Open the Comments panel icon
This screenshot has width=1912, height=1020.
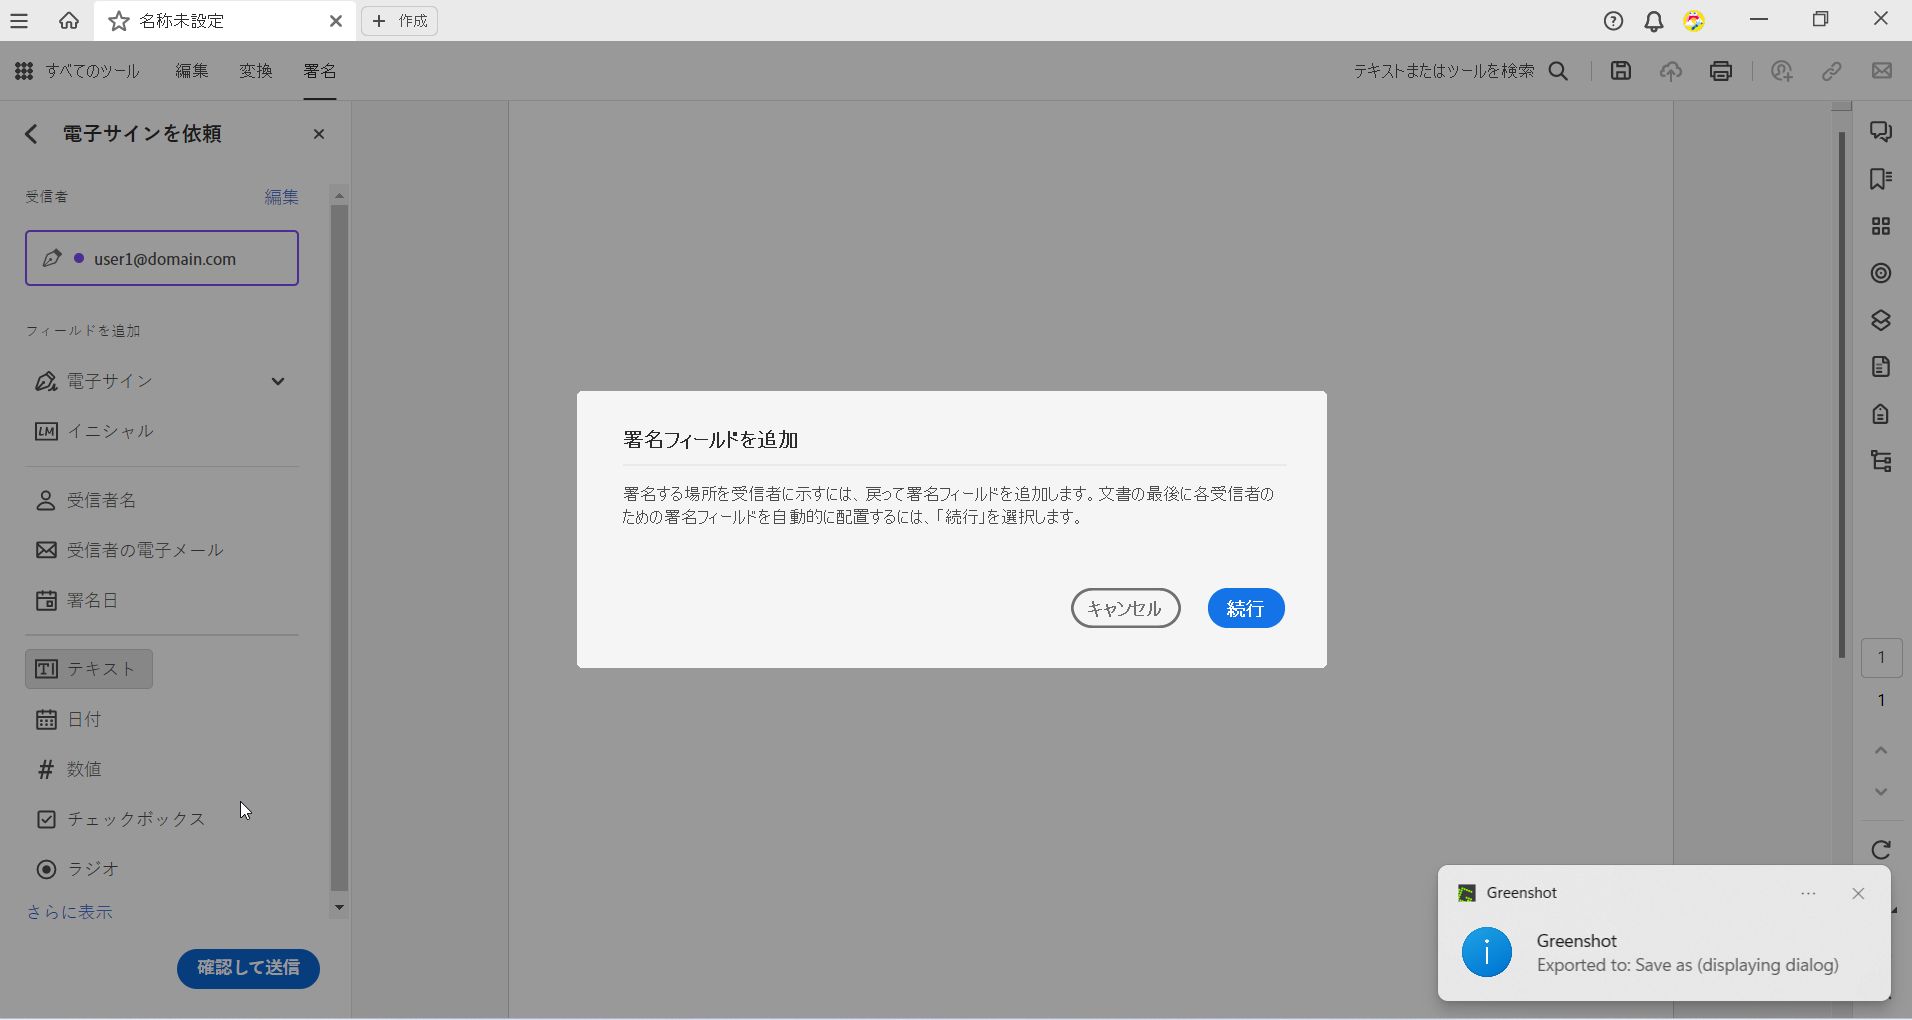point(1883,131)
